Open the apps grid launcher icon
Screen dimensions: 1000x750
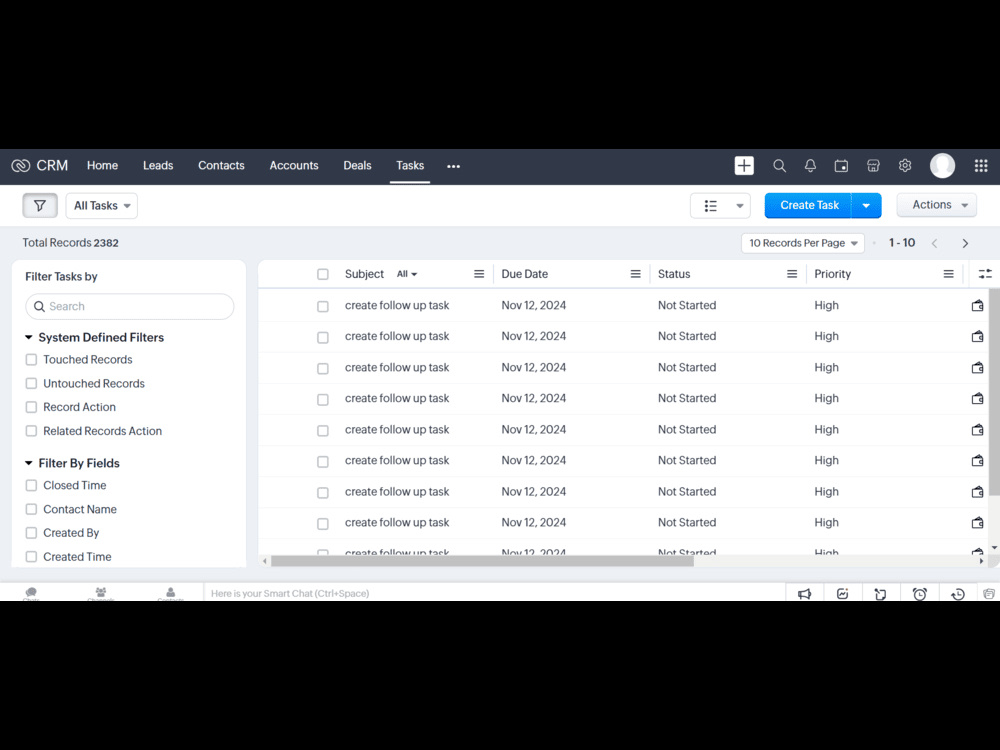click(x=981, y=166)
